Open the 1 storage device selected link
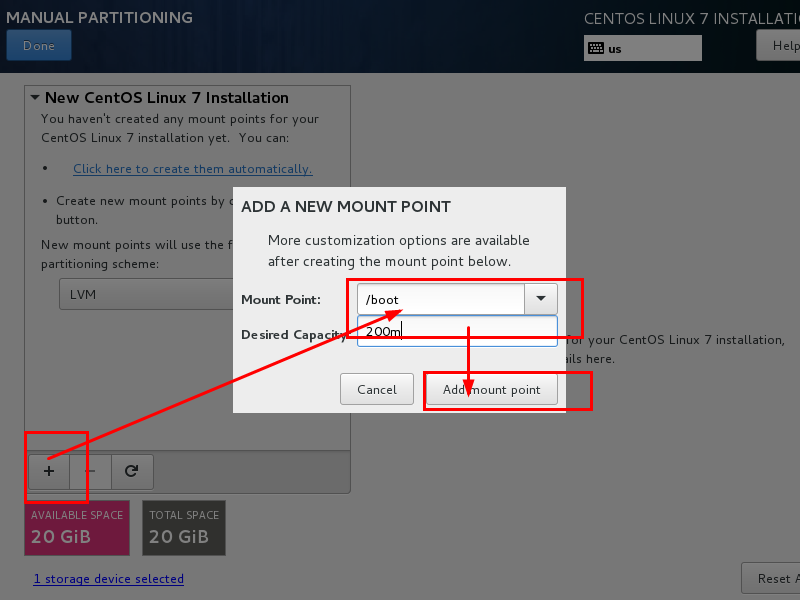Screen dimensions: 800x600 click(108, 578)
